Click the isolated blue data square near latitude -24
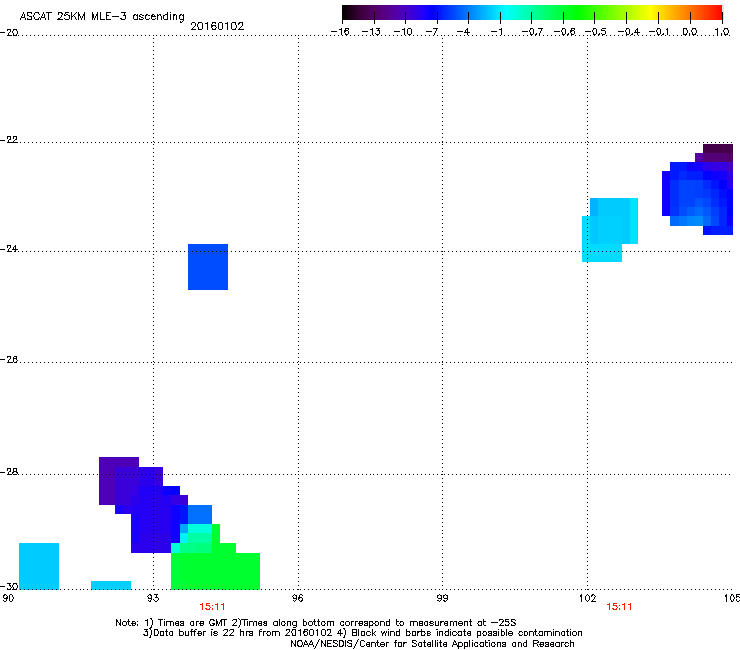The image size is (740, 650). point(208,267)
